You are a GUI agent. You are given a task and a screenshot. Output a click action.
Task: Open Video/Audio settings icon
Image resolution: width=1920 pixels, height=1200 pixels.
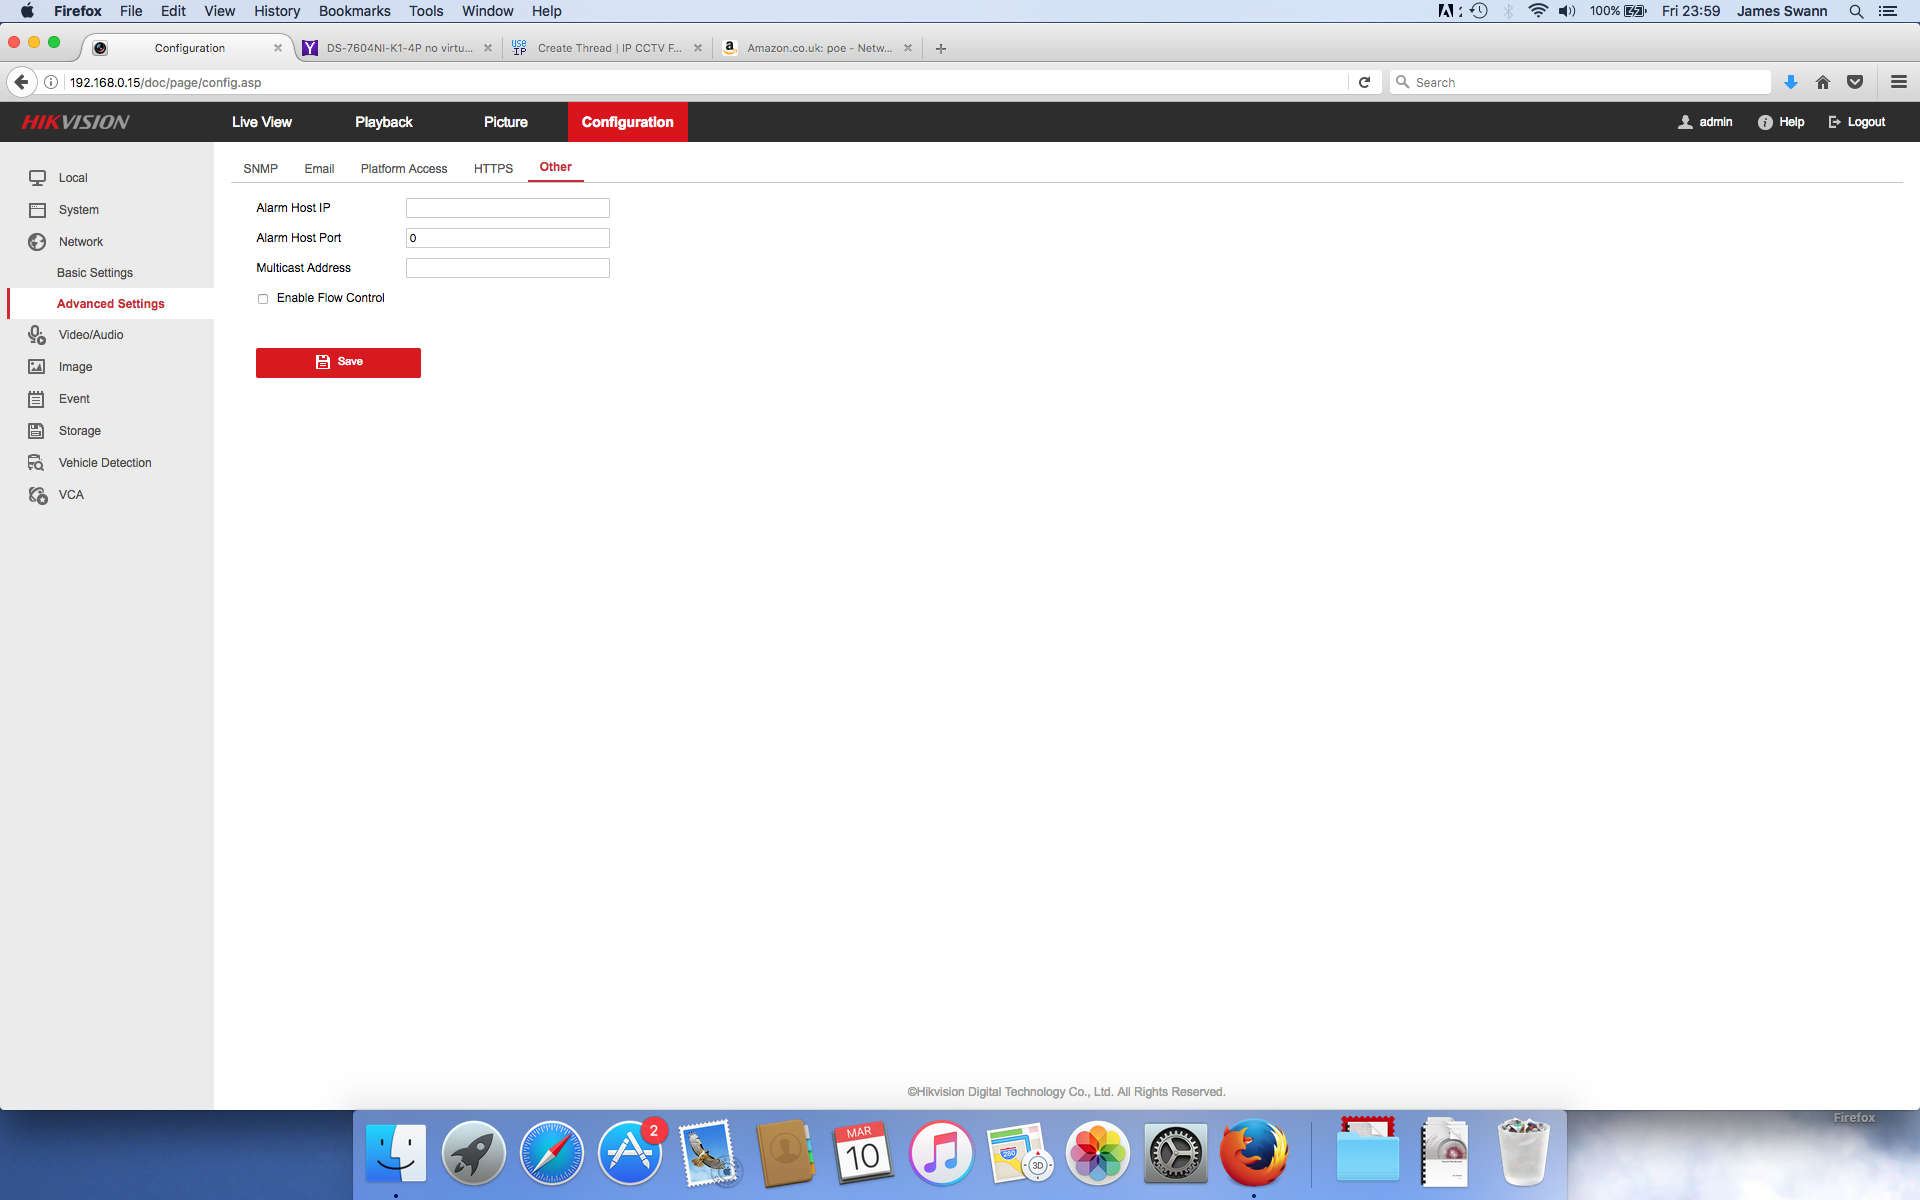coord(36,334)
